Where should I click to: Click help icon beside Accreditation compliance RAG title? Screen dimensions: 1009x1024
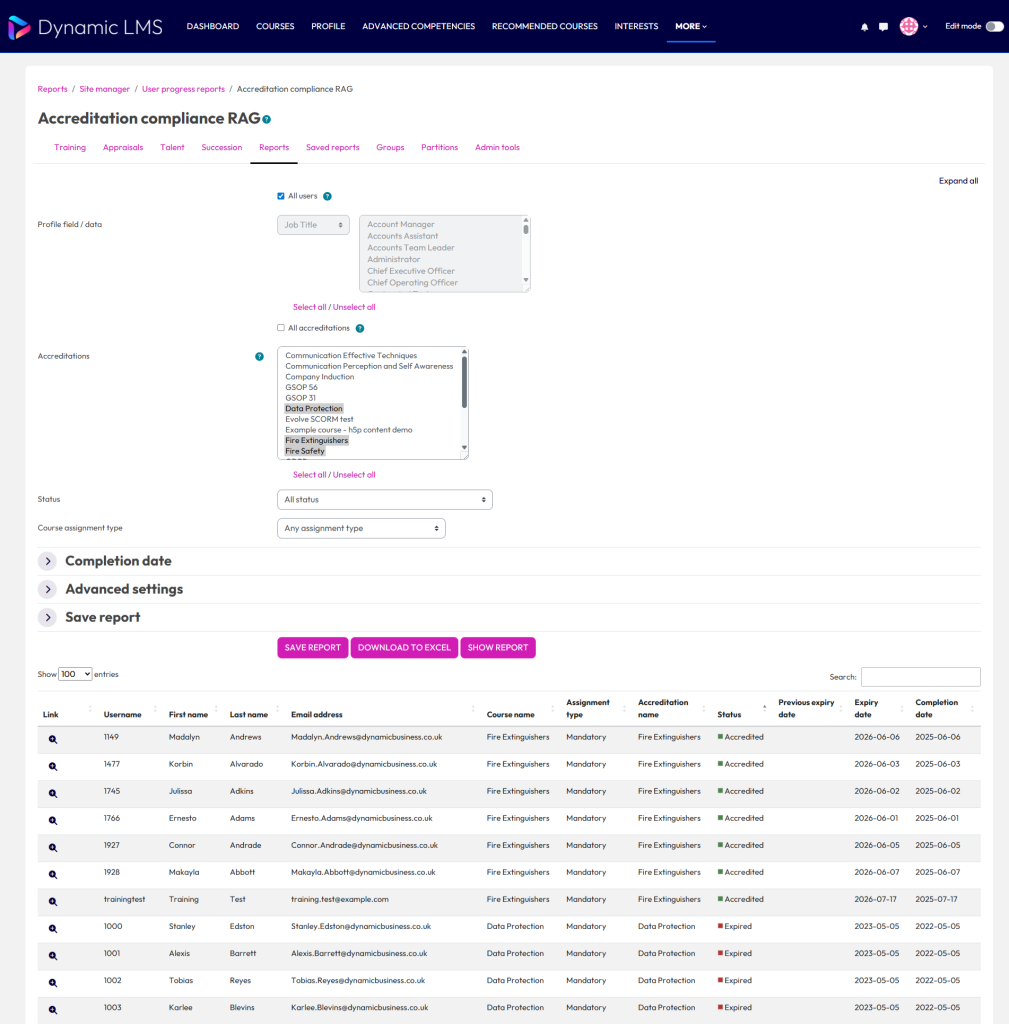[x=266, y=119]
